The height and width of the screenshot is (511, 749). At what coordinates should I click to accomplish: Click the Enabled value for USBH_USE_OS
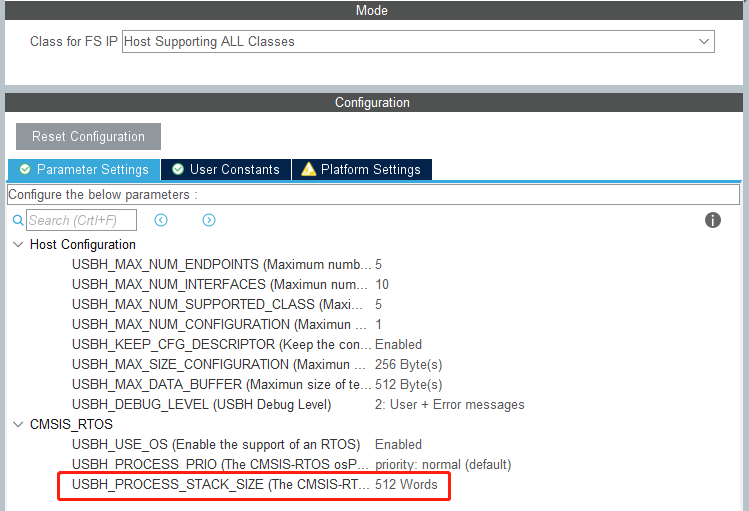[x=398, y=445]
